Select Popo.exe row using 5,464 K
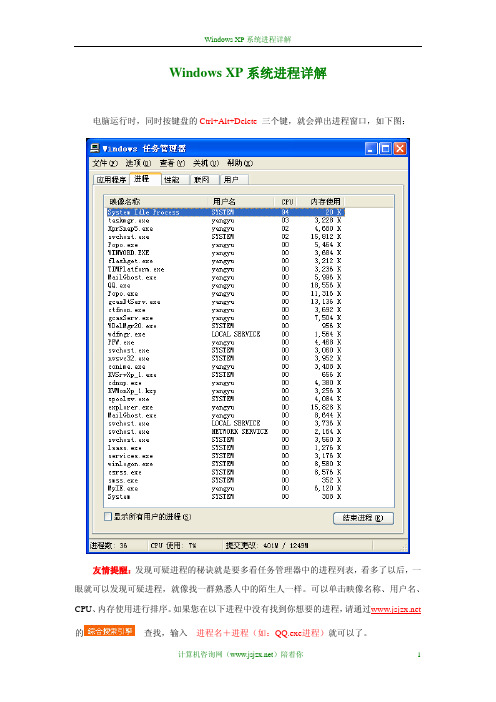This screenshot has height=702, width=496. tap(225, 245)
